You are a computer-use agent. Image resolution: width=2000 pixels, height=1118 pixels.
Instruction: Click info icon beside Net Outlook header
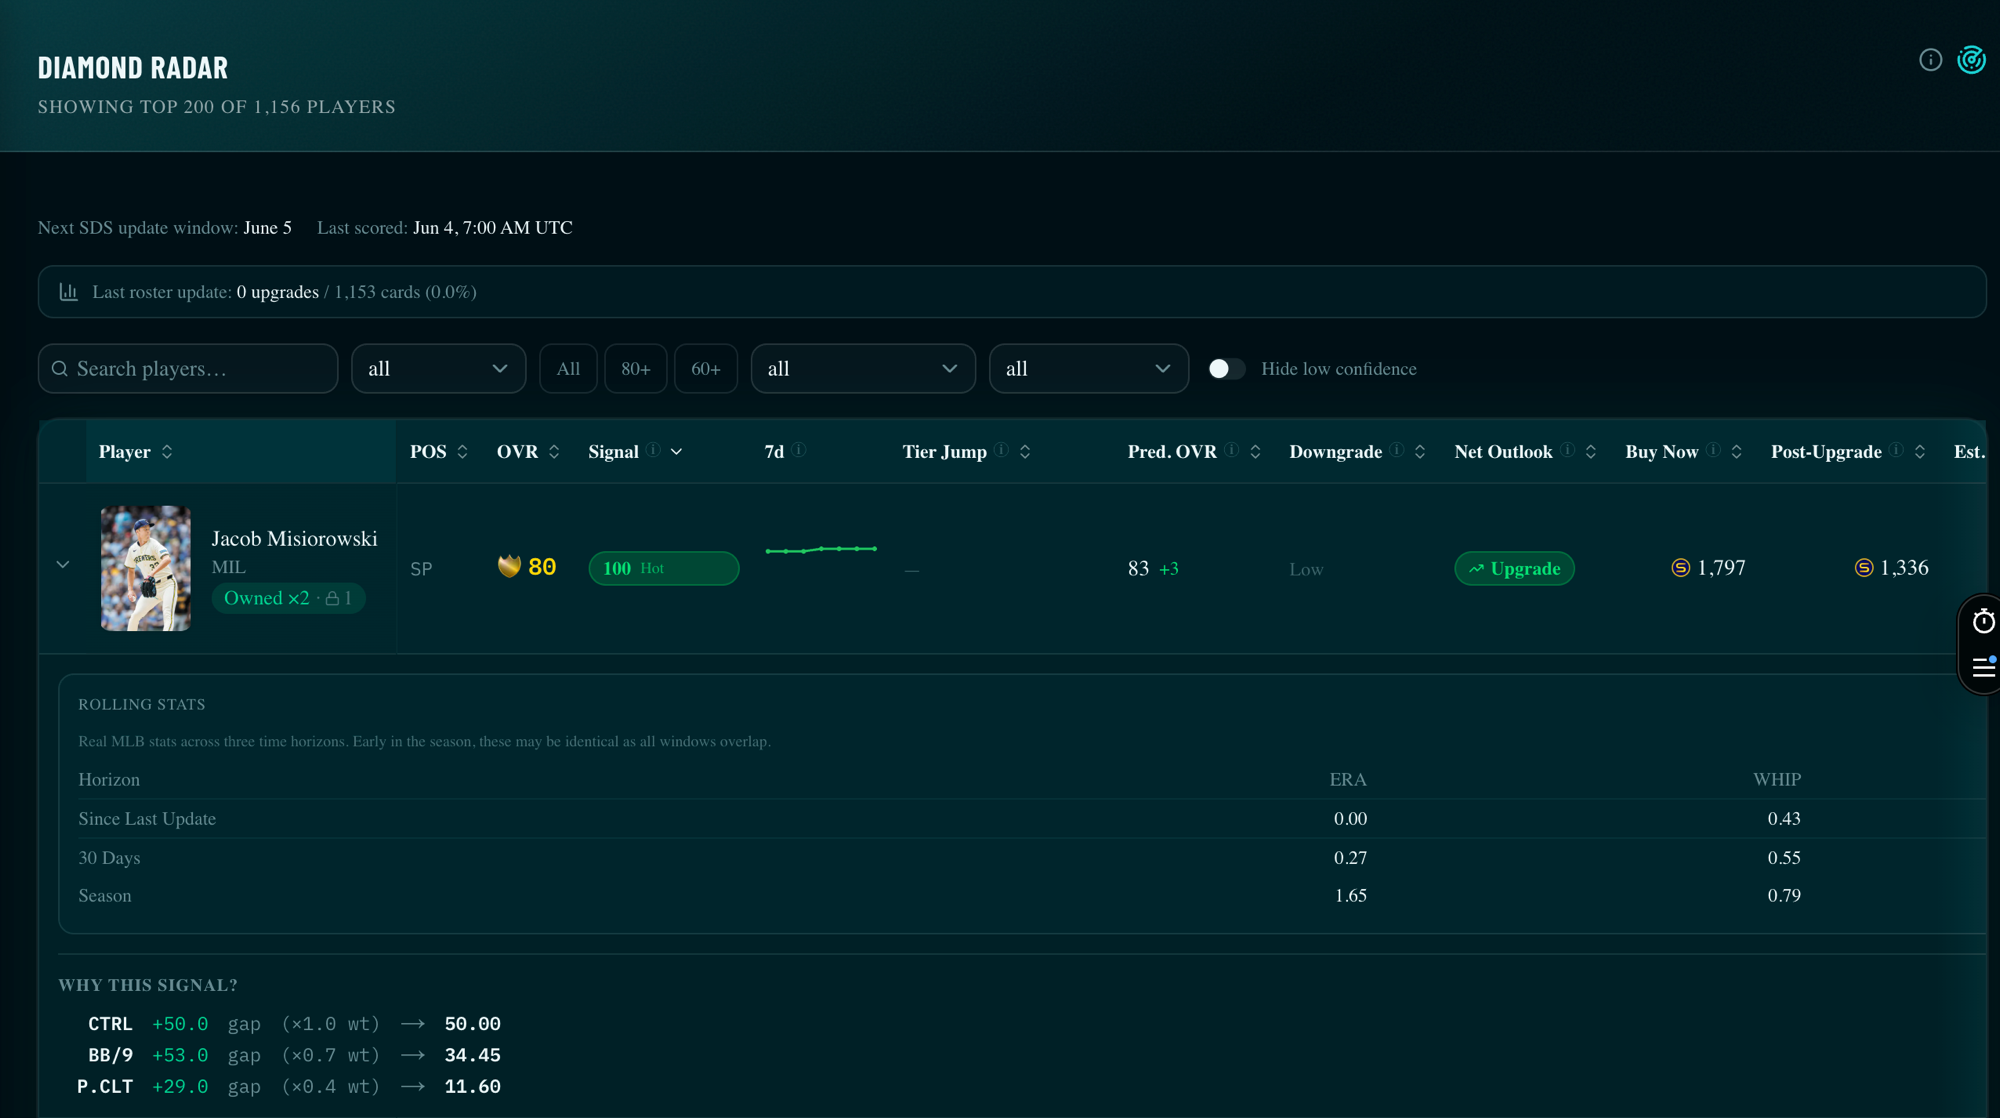(x=1567, y=450)
